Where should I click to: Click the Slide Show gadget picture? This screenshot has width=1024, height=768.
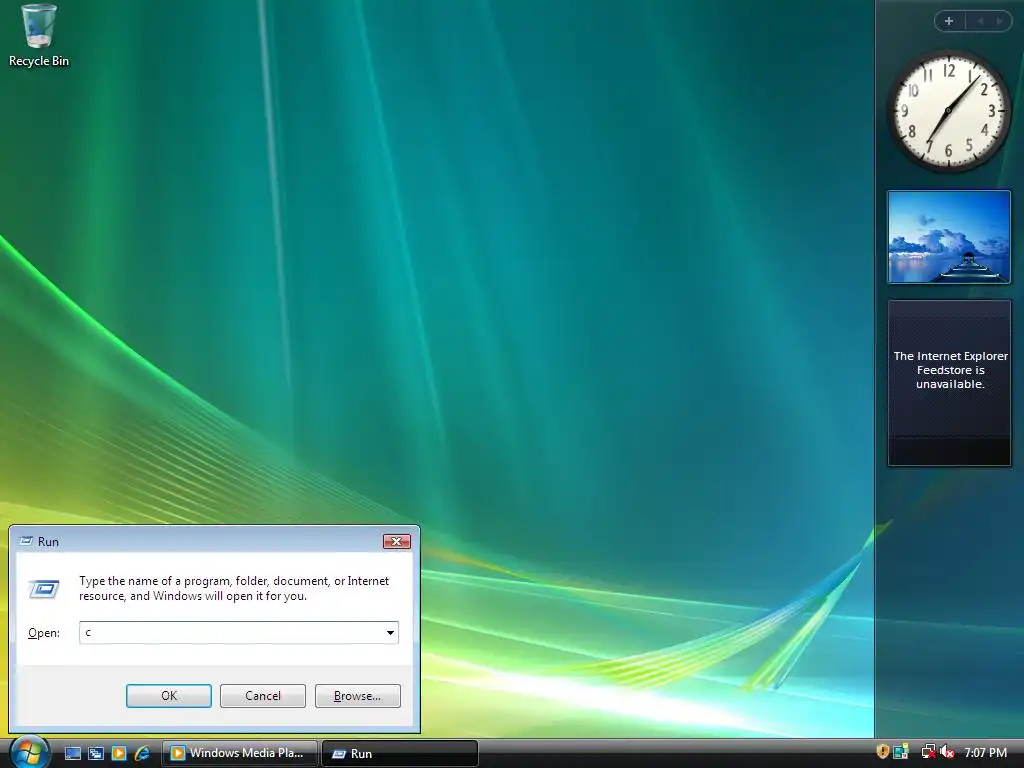(x=949, y=237)
